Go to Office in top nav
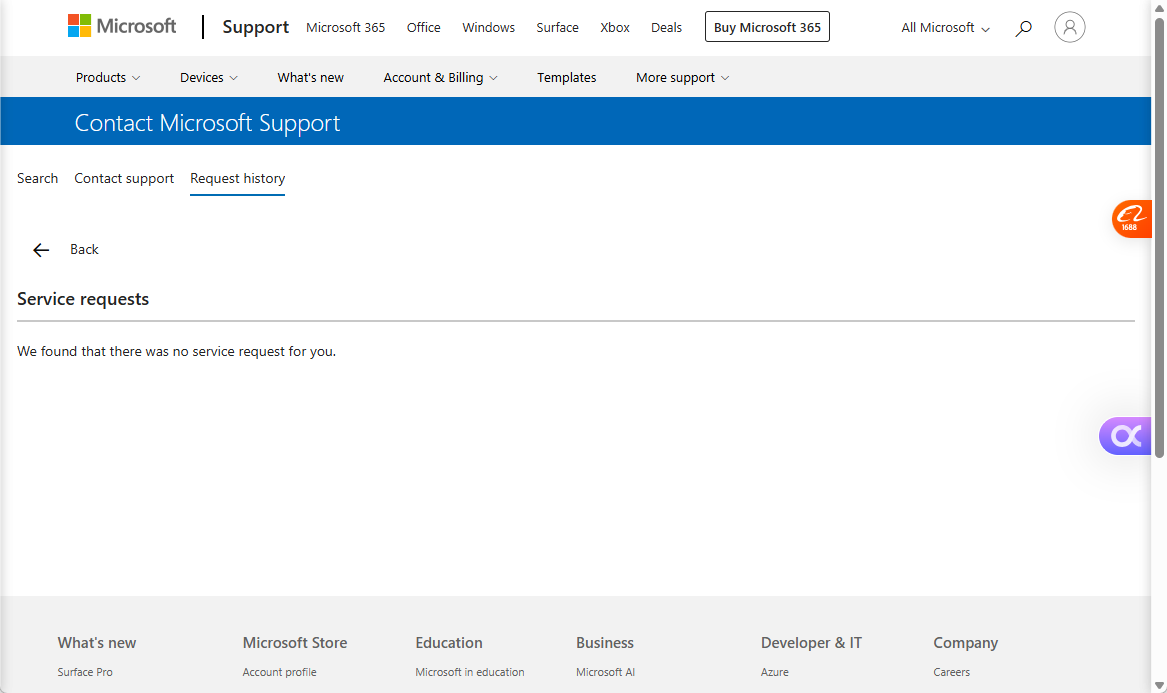Screen dimensions: 1167x693 tap(423, 28)
